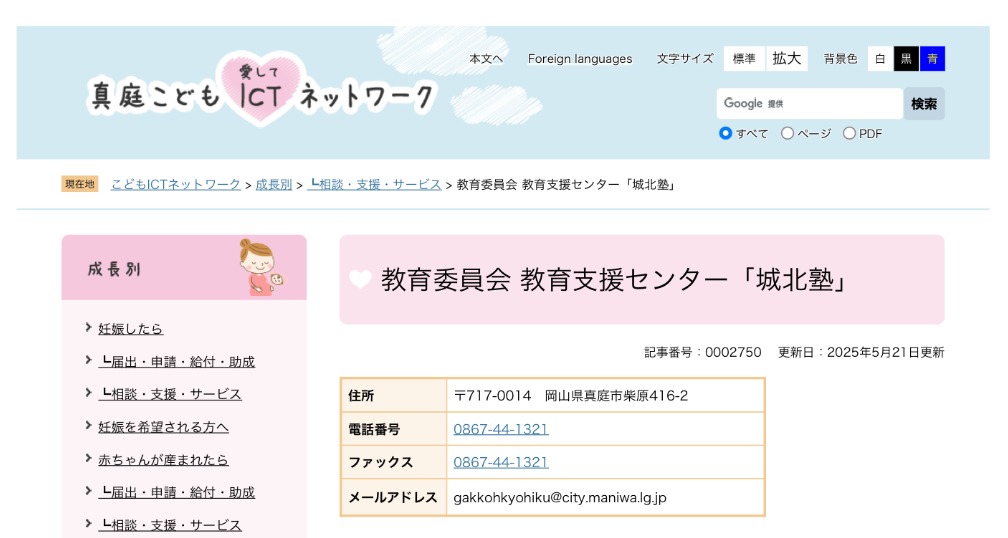Focus the Google search input field
The width and height of the screenshot is (1008, 538).
(x=810, y=103)
